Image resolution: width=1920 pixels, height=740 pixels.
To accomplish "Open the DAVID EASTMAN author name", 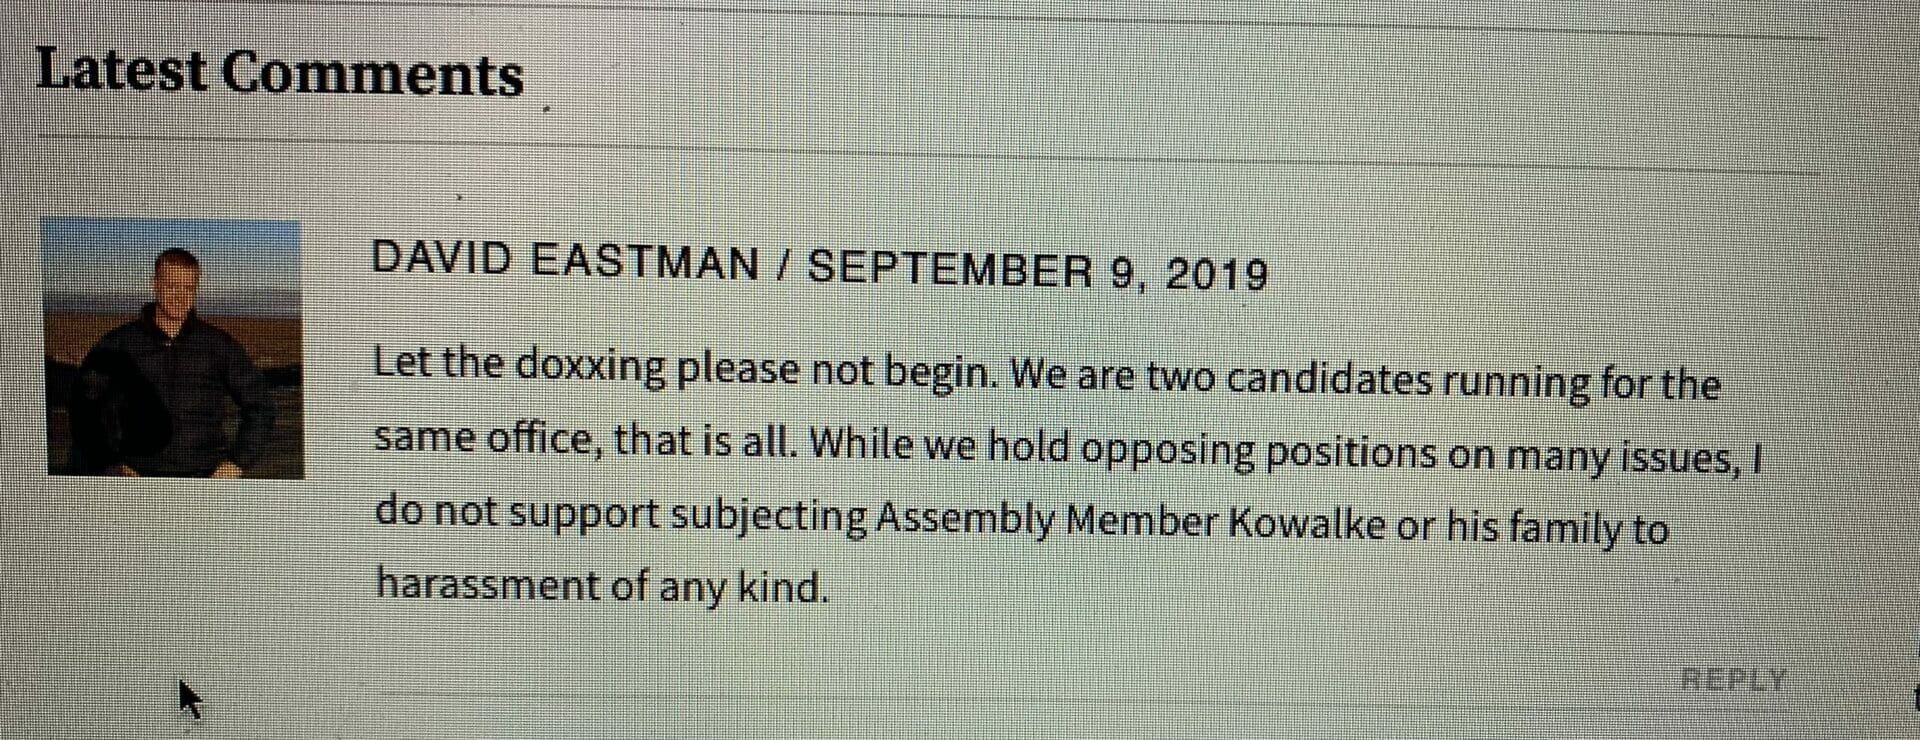I will (x=565, y=261).
